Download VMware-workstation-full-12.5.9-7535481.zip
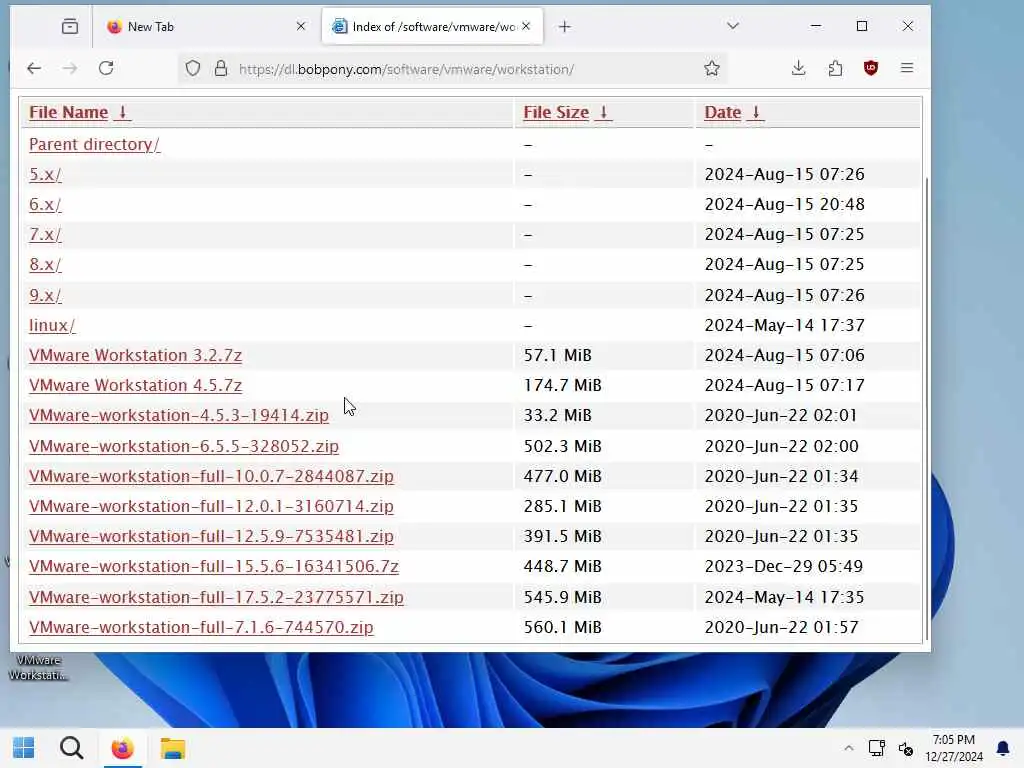1024x768 pixels. tap(211, 536)
